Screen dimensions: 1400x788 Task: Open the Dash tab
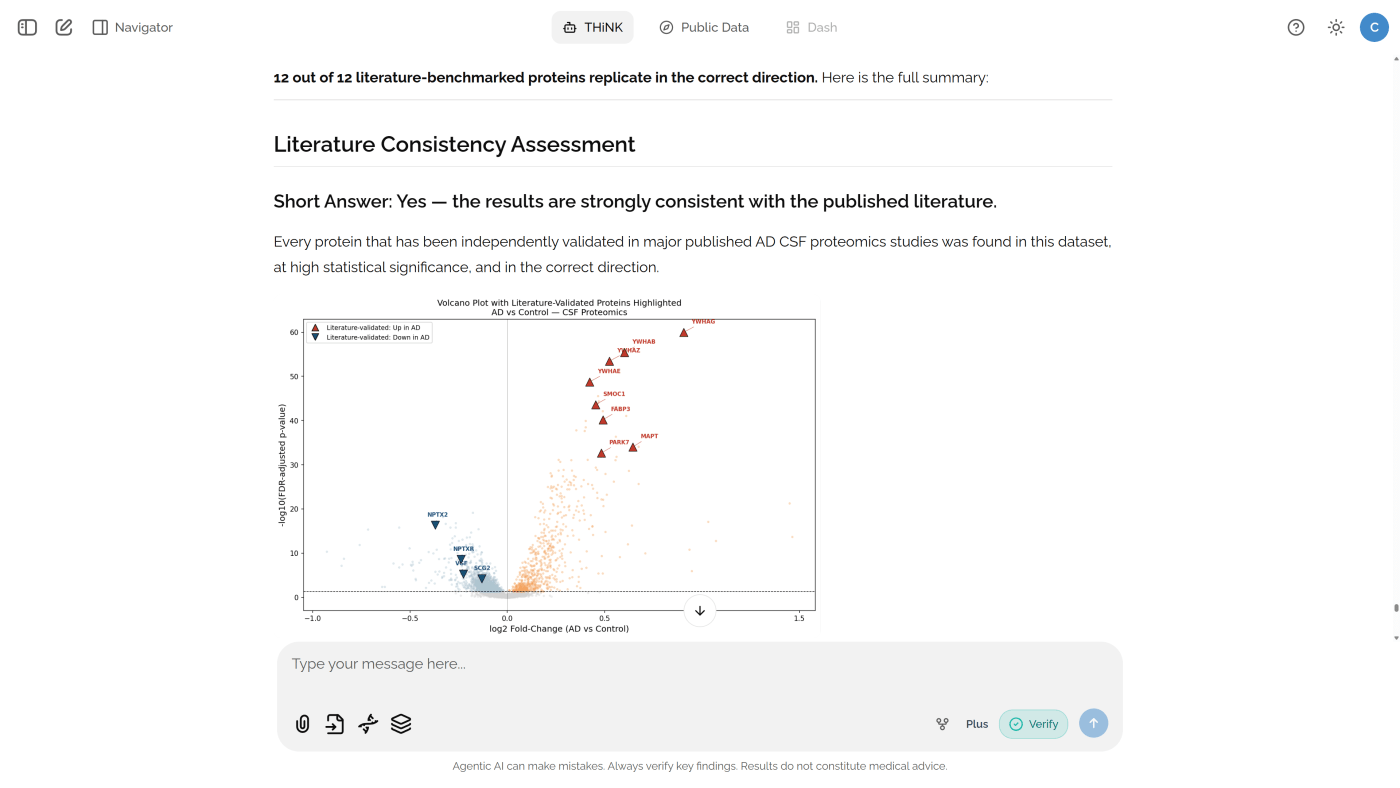click(812, 26)
